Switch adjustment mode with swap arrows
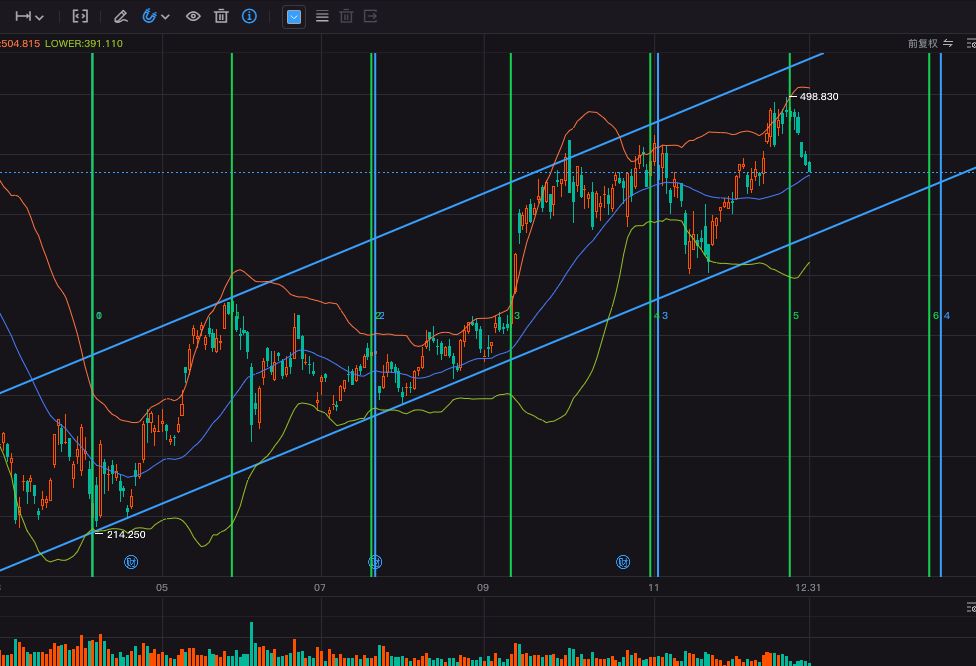This screenshot has height=666, width=976. click(948, 43)
